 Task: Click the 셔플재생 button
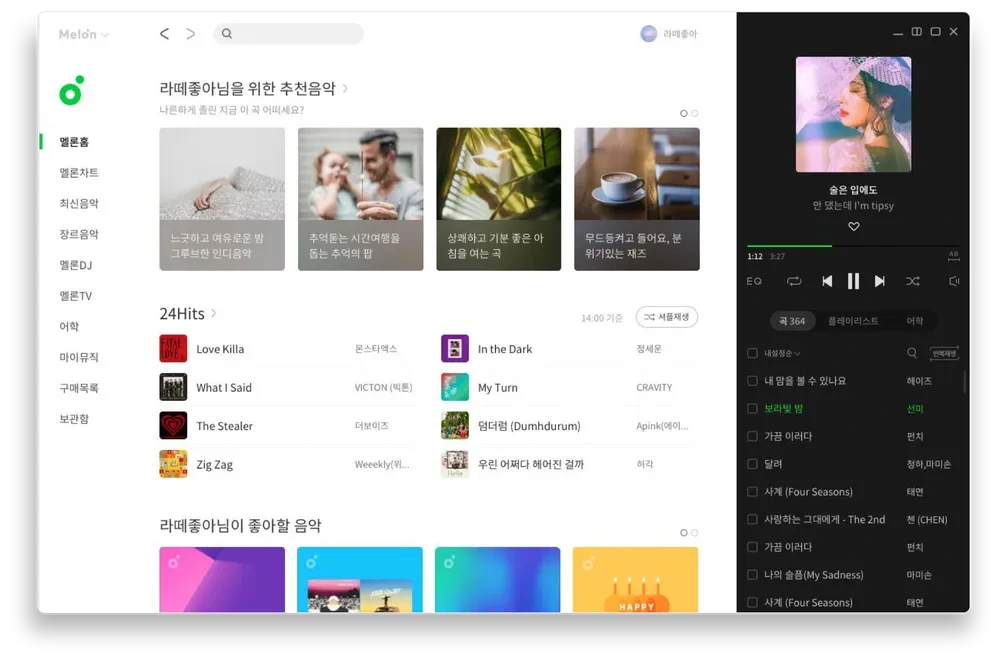point(666,317)
